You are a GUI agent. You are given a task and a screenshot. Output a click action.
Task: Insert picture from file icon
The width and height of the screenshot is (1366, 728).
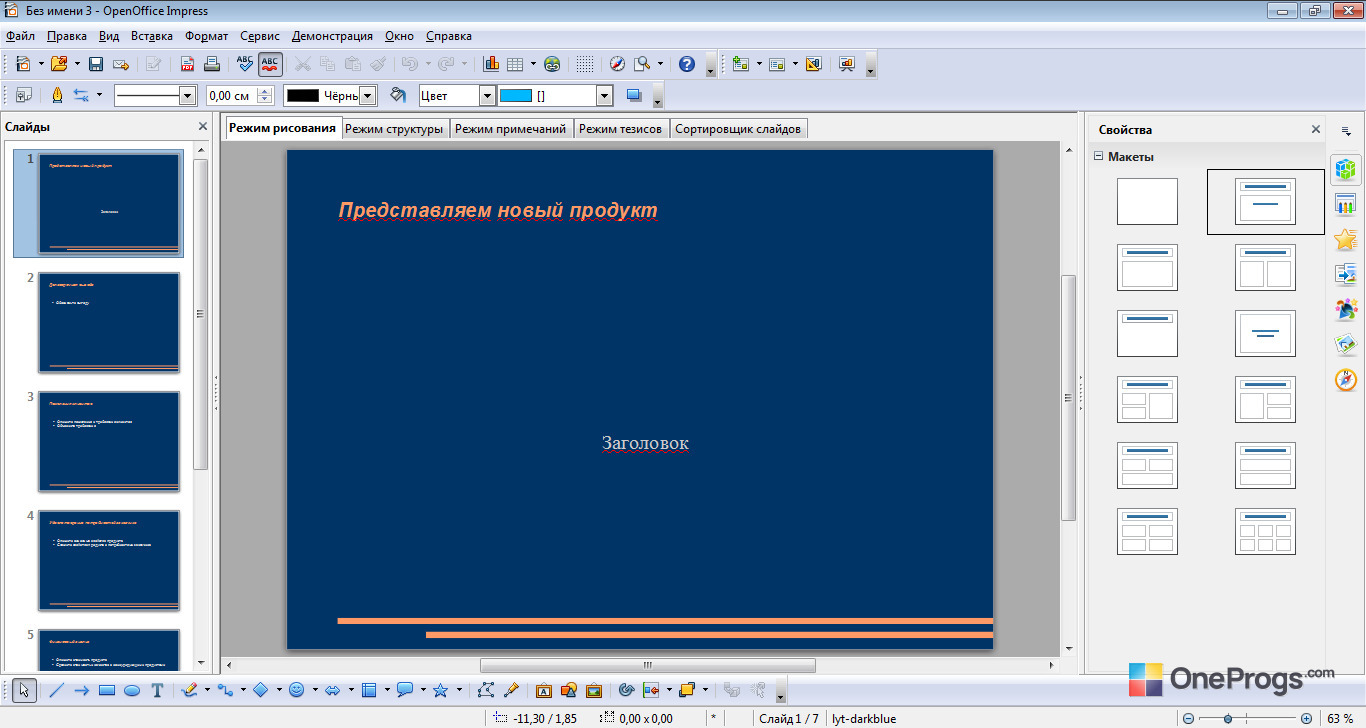[569, 690]
